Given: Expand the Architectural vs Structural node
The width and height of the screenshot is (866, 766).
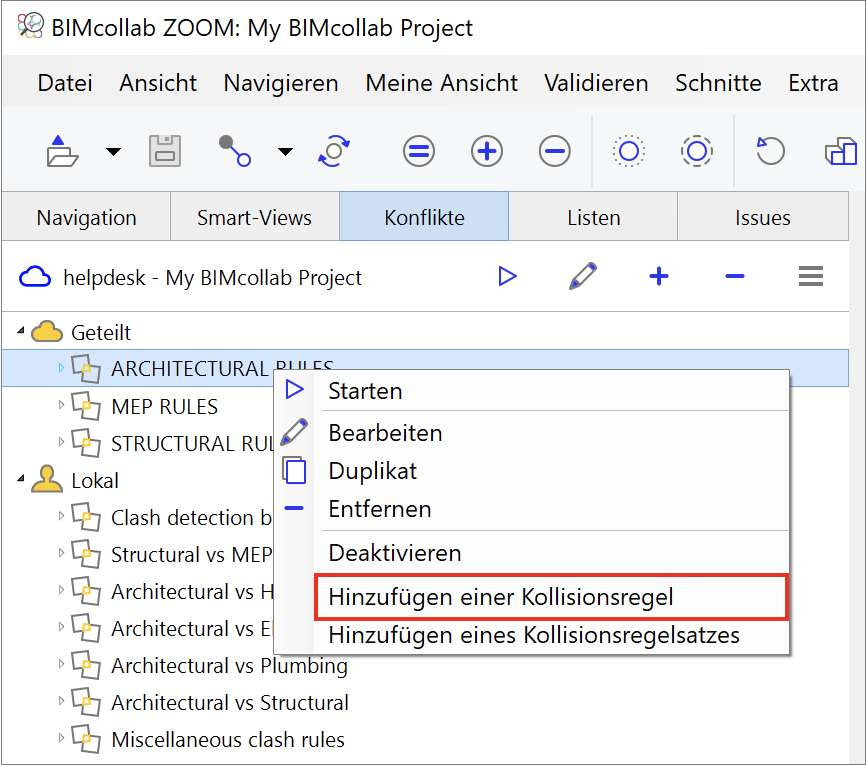Looking at the screenshot, I should coord(61,701).
